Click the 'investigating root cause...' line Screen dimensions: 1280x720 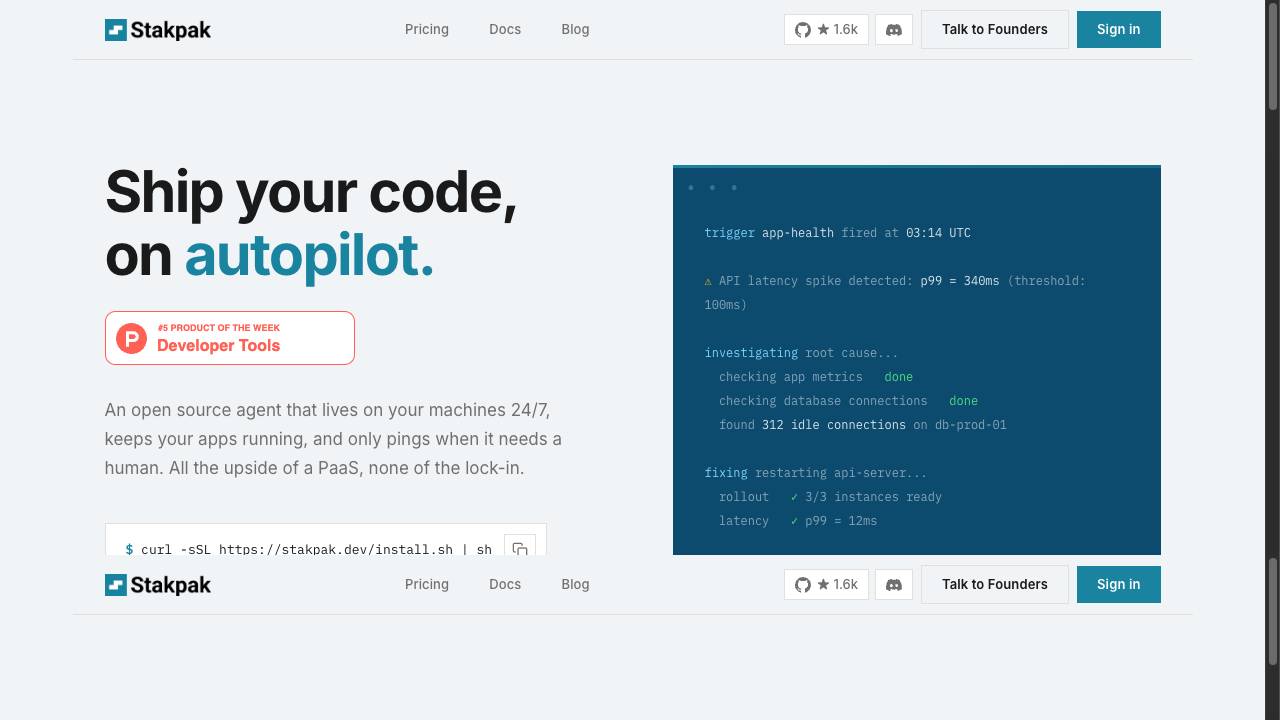point(801,353)
